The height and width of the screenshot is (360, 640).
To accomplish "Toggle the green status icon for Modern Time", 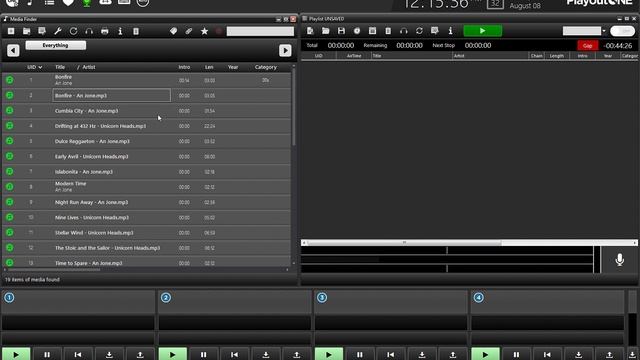I will coord(10,187).
